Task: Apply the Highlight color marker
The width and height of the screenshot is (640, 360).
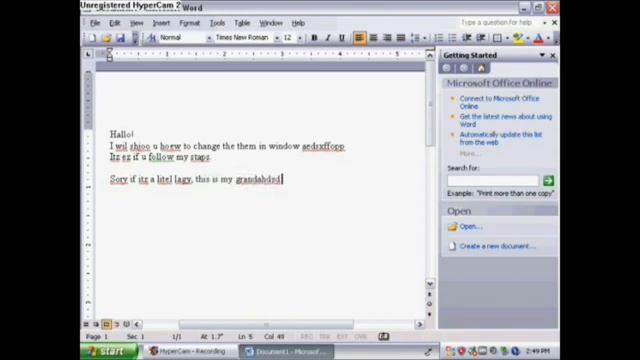Action: click(518, 38)
